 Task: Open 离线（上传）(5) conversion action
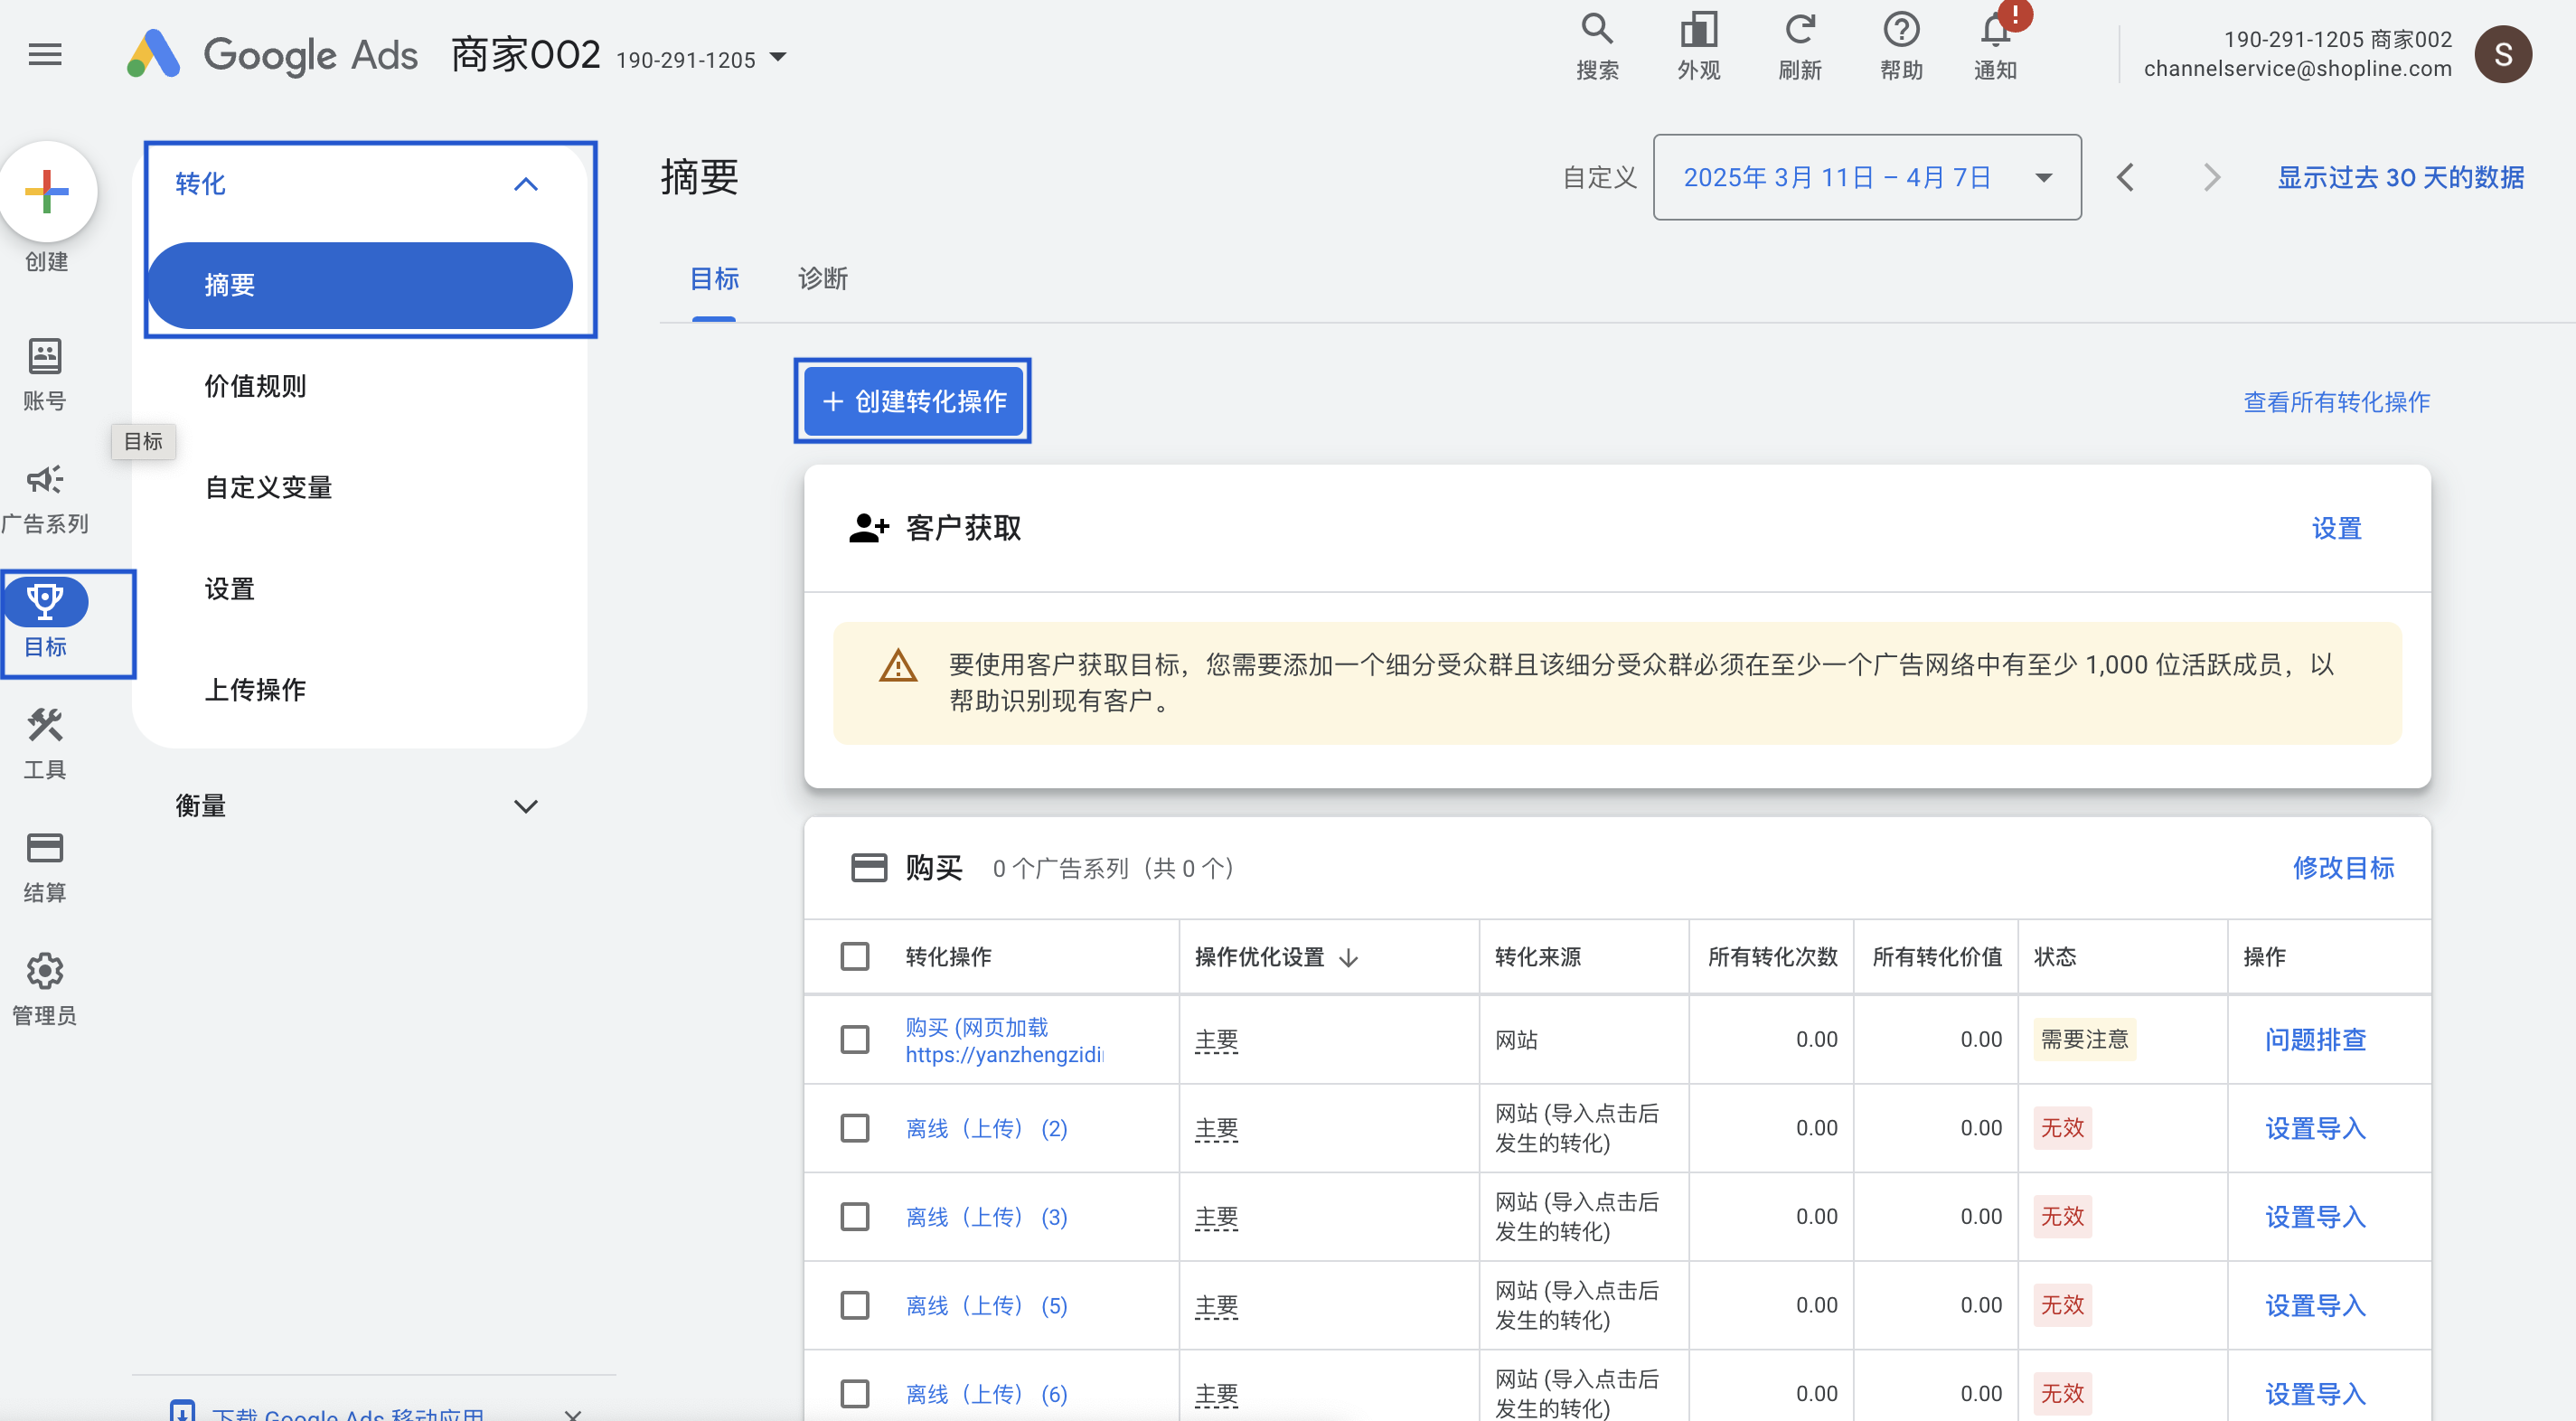(x=986, y=1305)
